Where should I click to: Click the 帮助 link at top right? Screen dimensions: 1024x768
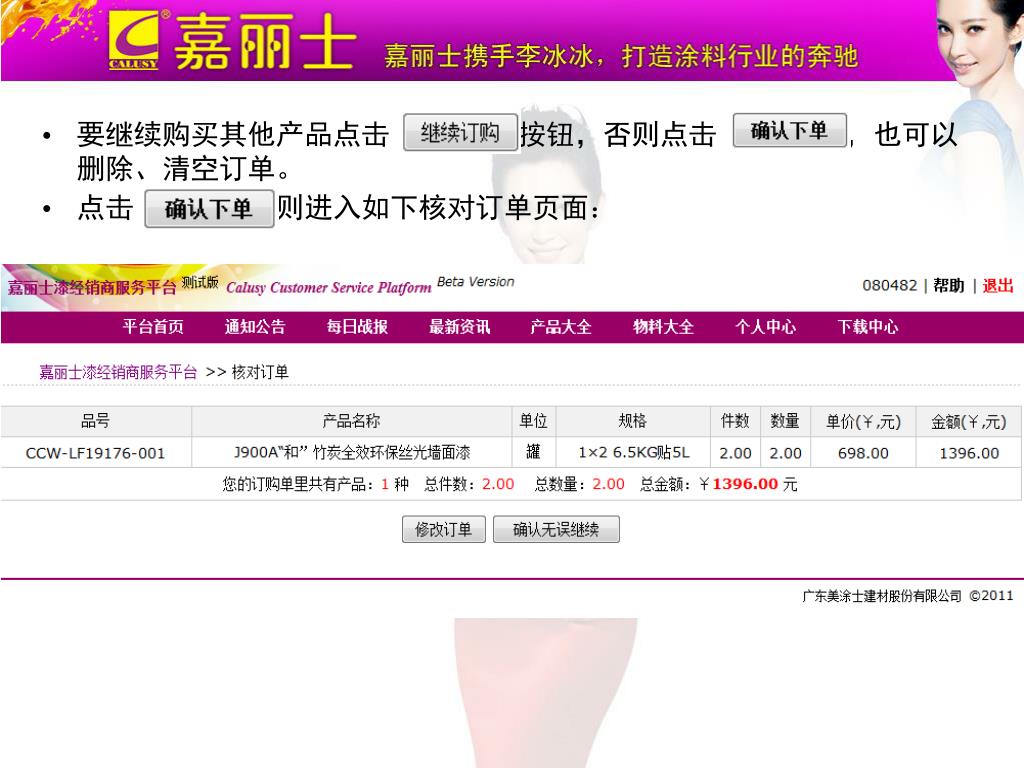click(x=948, y=285)
